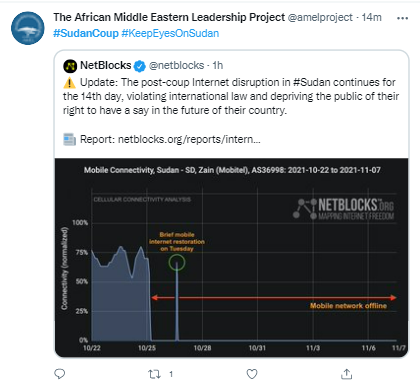This screenshot has height=390, width=420.
Task: Click the 14m tweet timestamp
Action: 372,17
